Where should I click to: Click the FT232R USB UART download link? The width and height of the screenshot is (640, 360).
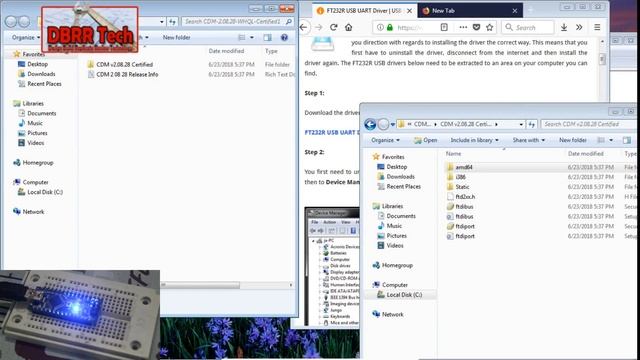point(332,132)
